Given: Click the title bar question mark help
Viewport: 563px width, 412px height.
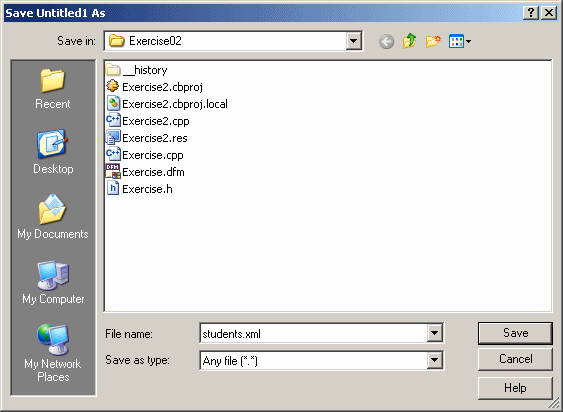Looking at the screenshot, I should click(531, 13).
